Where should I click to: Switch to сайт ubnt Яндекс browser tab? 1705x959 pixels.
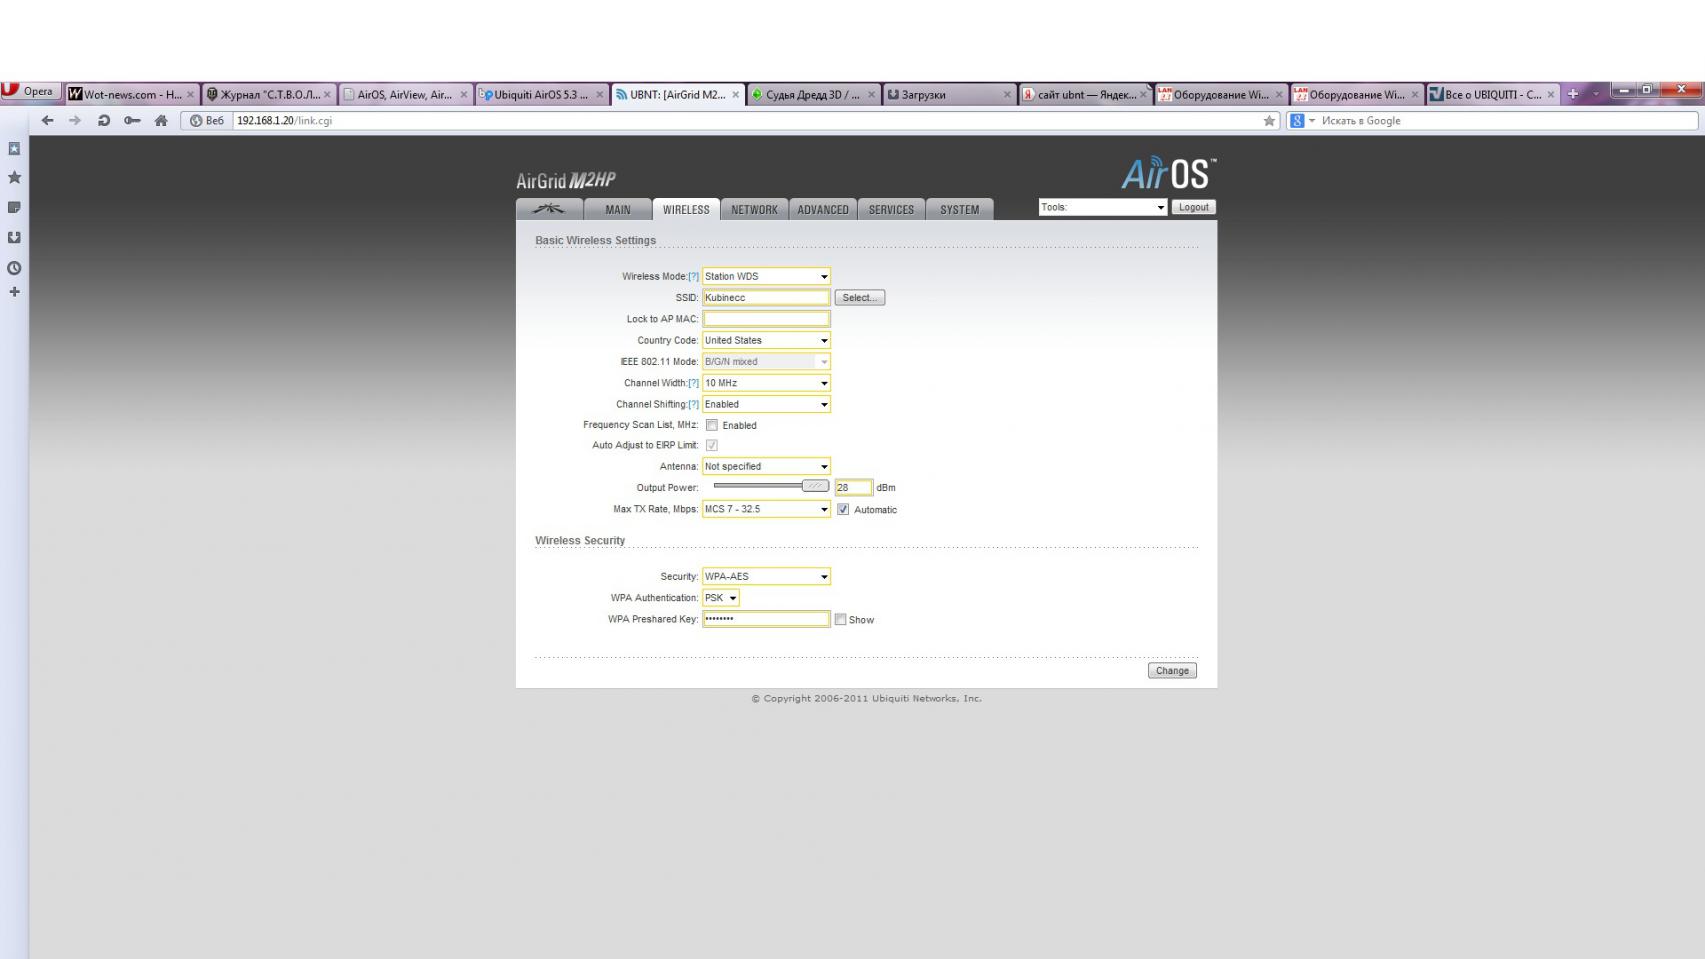1085,95
